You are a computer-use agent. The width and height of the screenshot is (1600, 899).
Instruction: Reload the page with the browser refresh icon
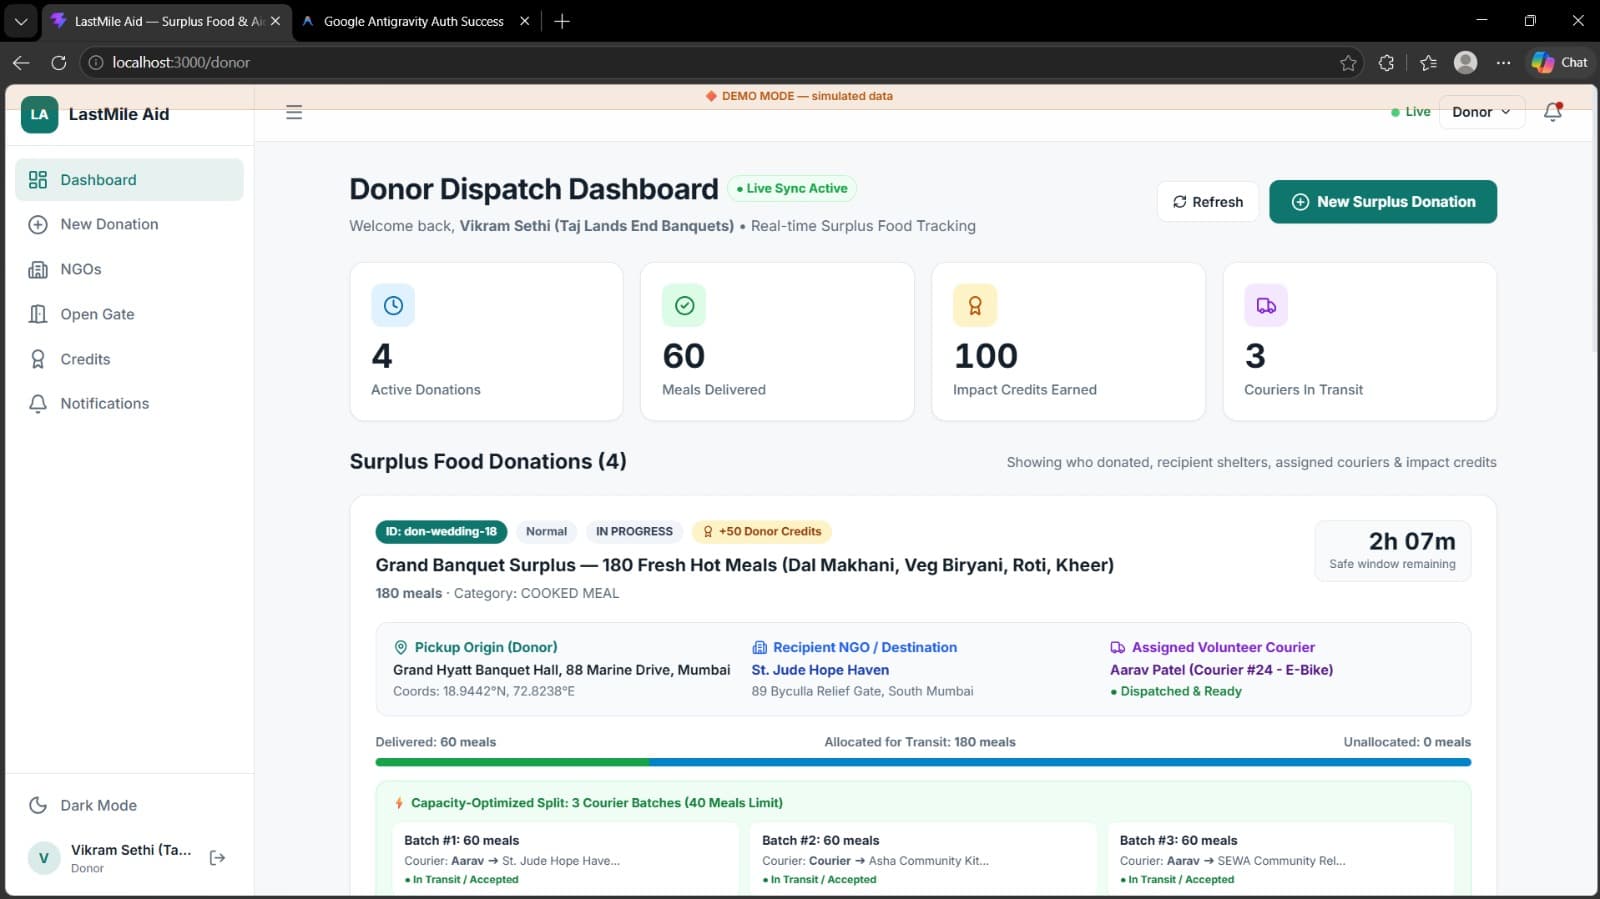click(59, 62)
